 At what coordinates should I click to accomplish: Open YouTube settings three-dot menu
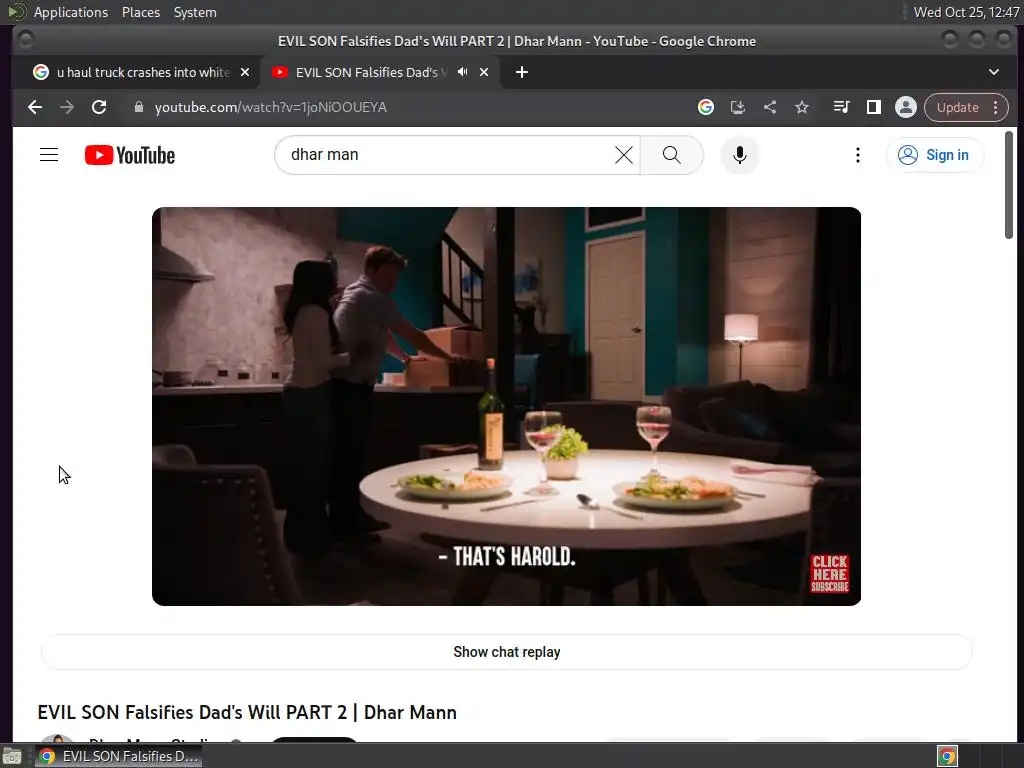coord(857,155)
